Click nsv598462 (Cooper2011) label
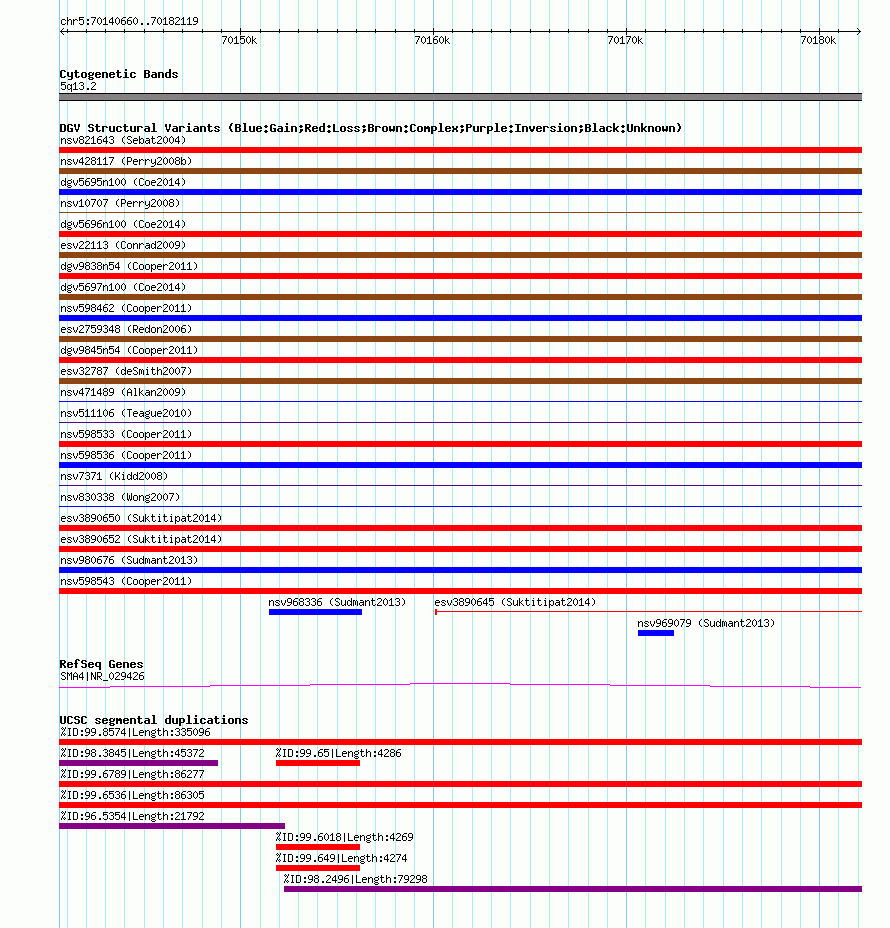 pyautogui.click(x=126, y=308)
